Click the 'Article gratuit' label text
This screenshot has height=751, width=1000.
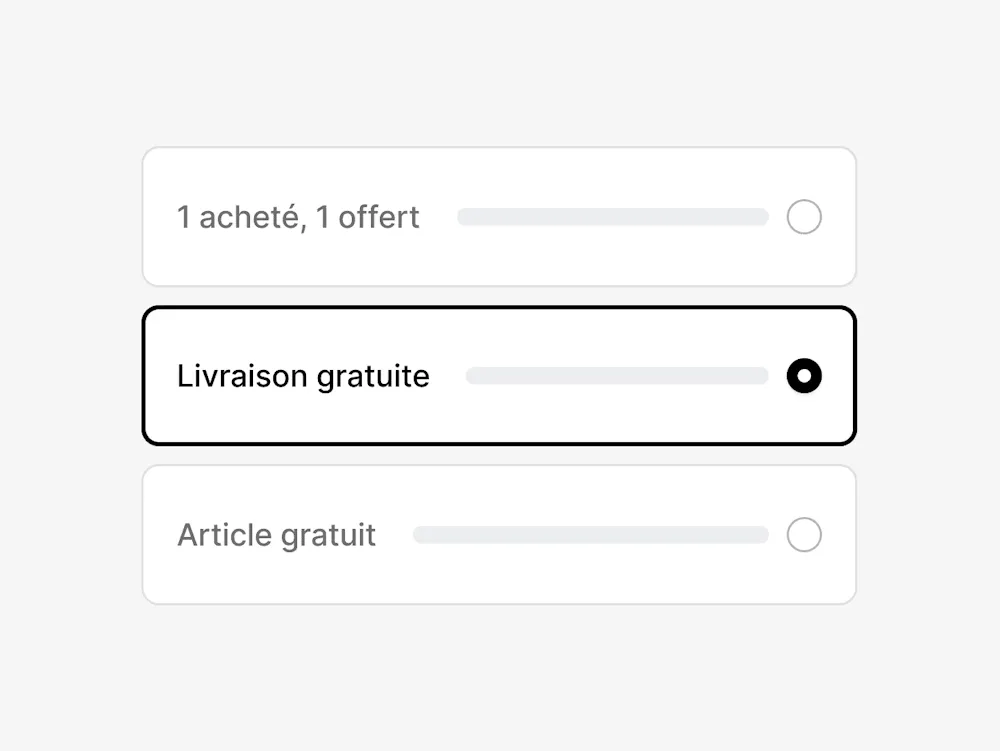click(x=276, y=535)
